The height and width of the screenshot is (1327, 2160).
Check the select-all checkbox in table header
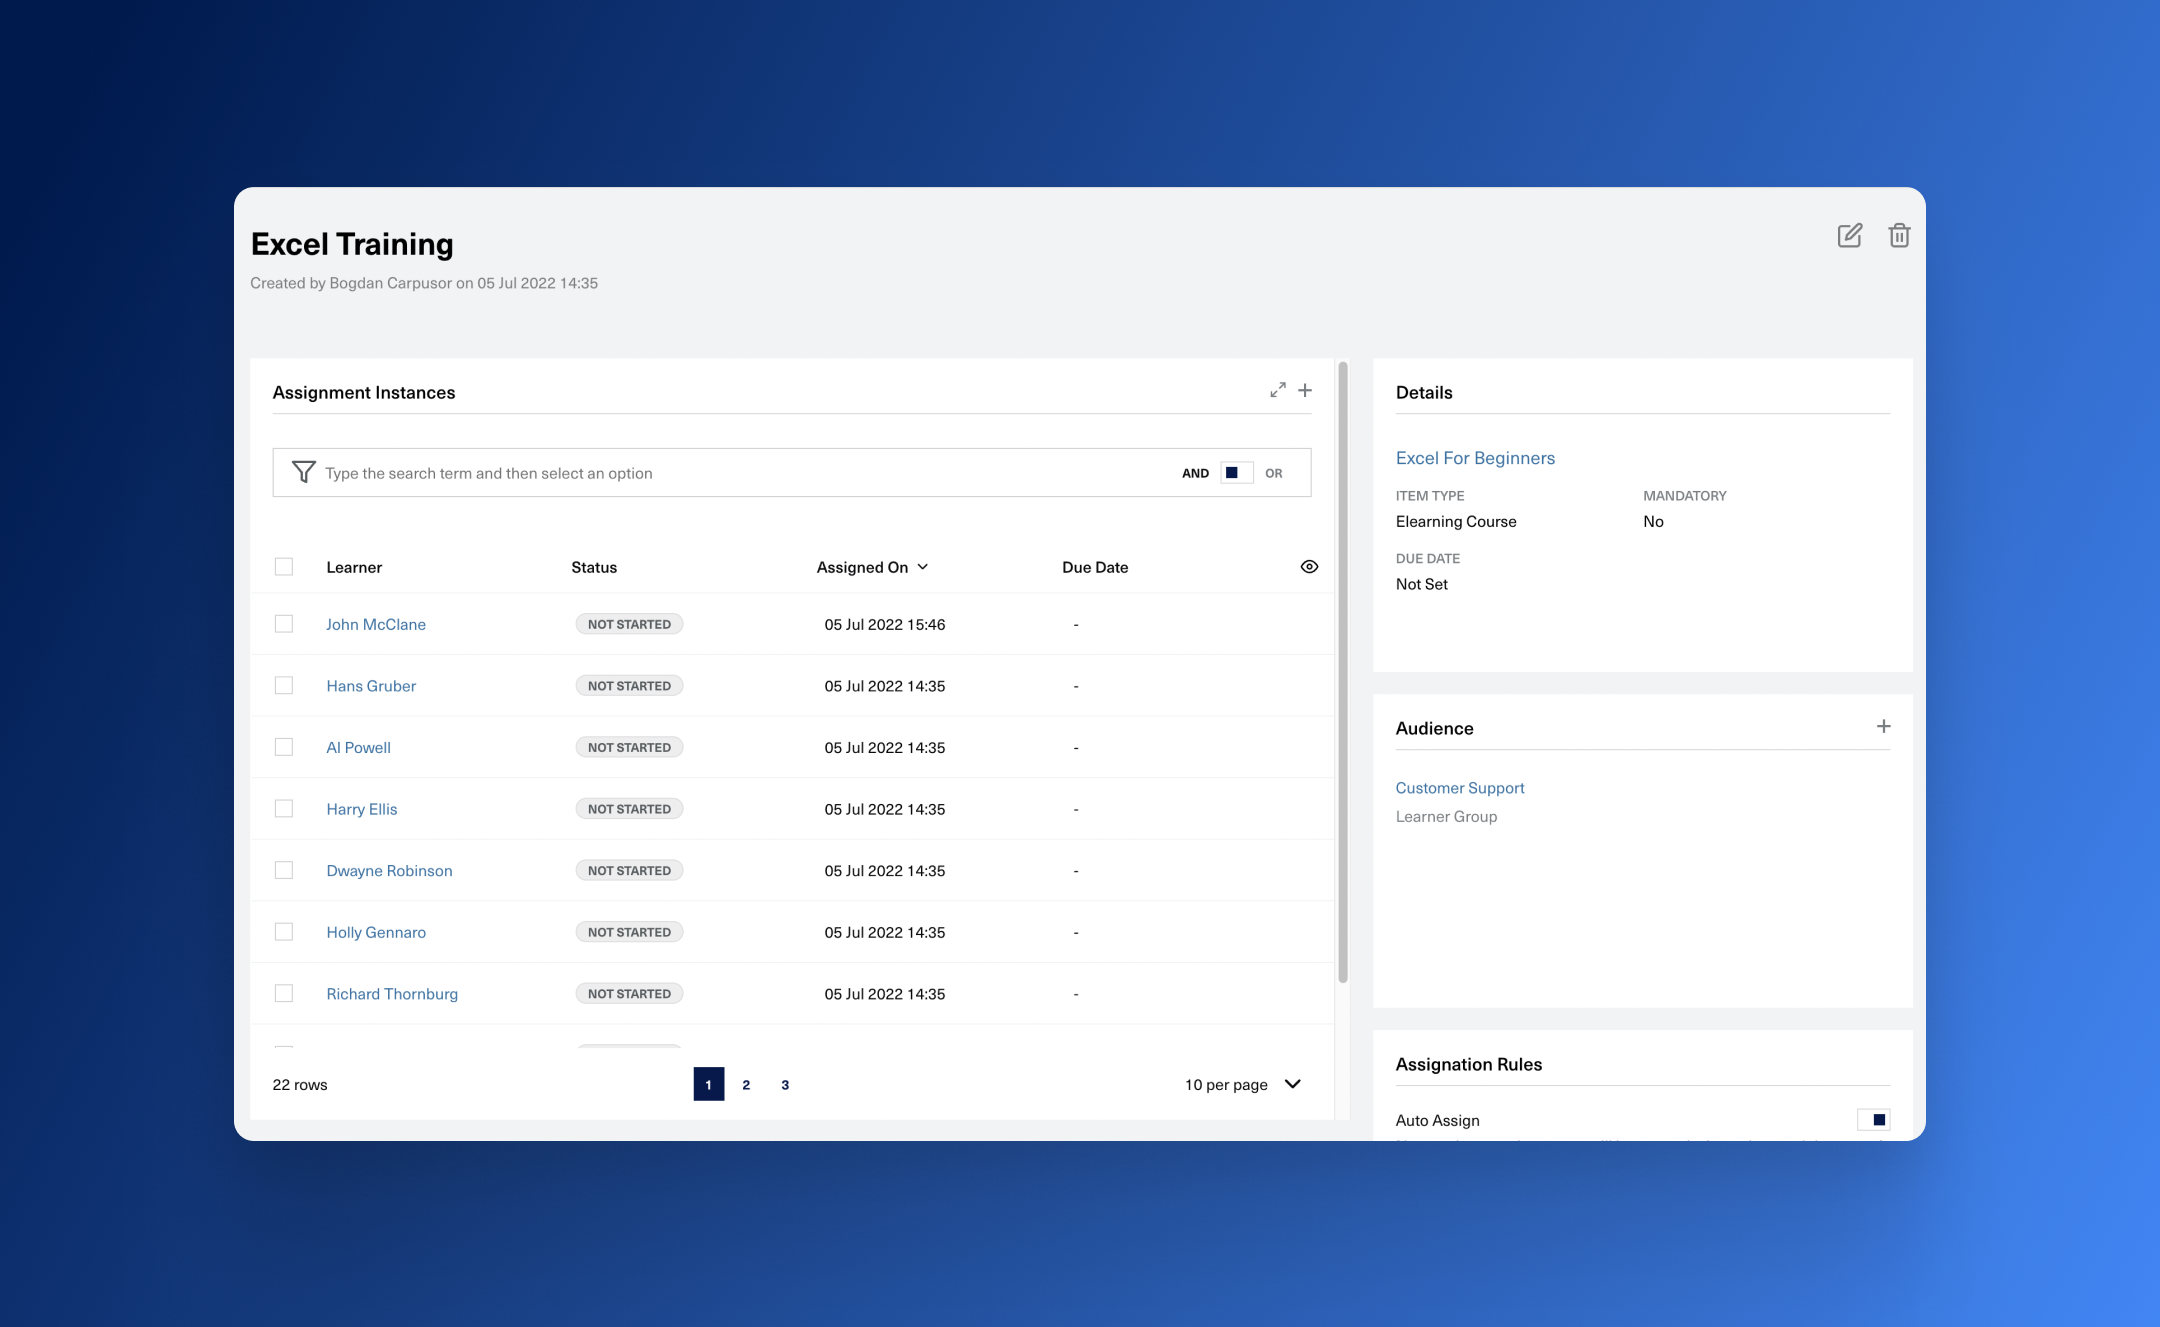[x=284, y=567]
